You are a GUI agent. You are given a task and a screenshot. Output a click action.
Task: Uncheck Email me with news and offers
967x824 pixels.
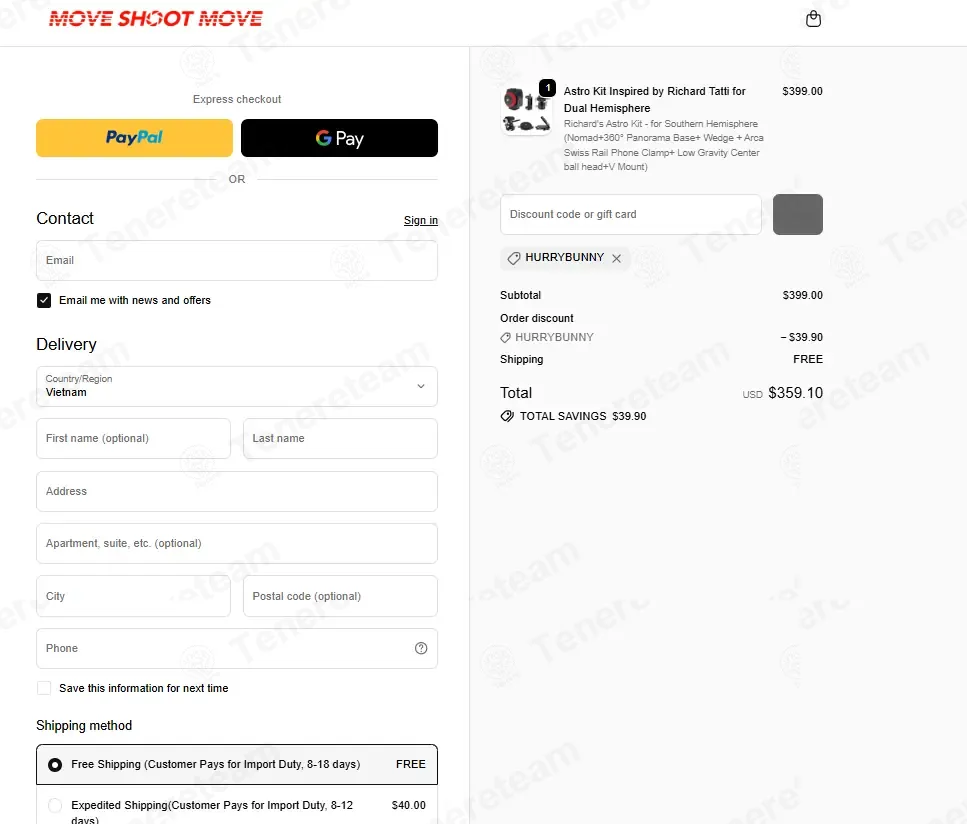pos(44,300)
